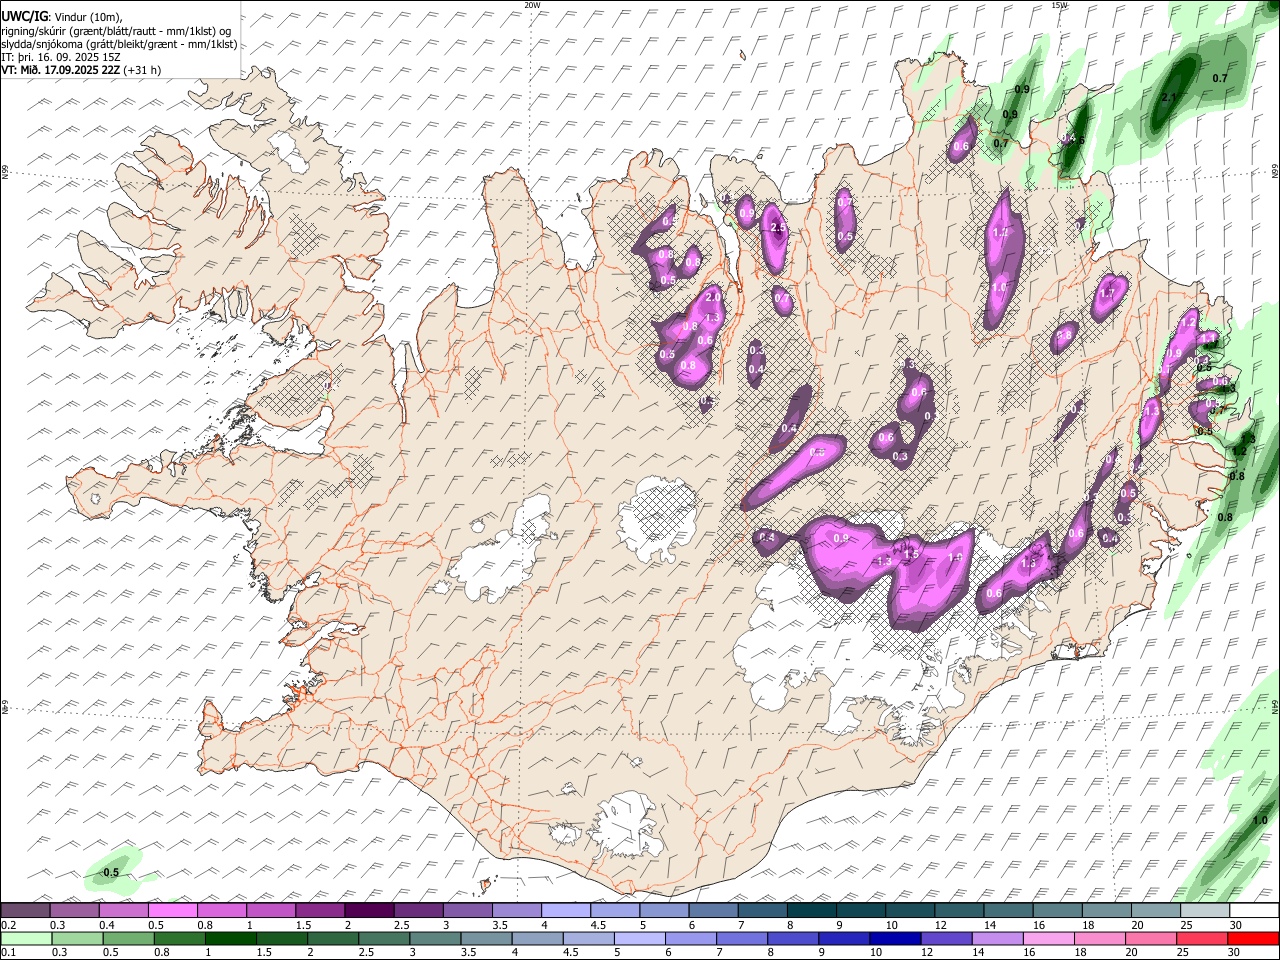Click the 15W longitude label
Image resolution: width=1280 pixels, height=960 pixels.
coord(1059,5)
